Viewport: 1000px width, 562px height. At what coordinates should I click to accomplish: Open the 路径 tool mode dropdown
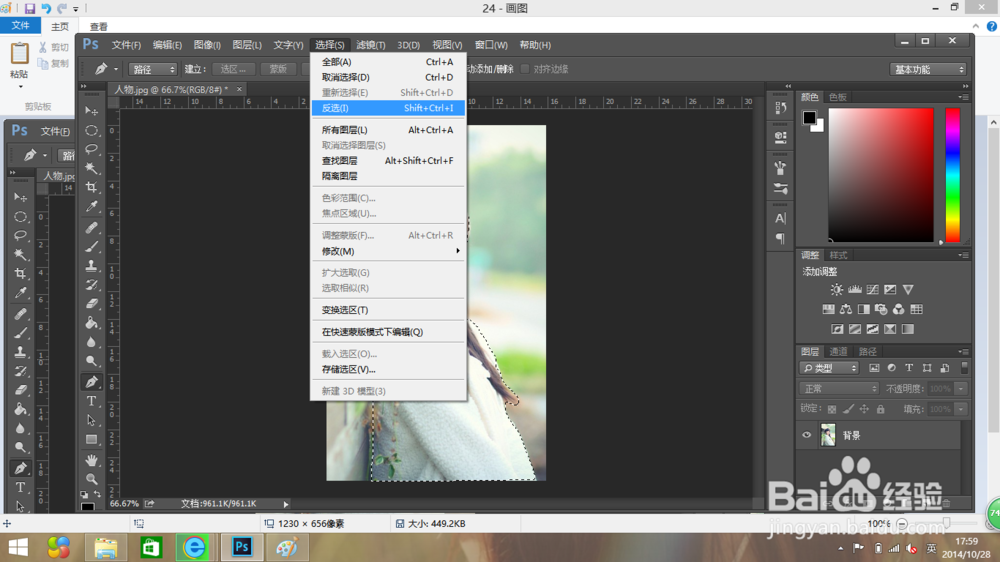[152, 69]
